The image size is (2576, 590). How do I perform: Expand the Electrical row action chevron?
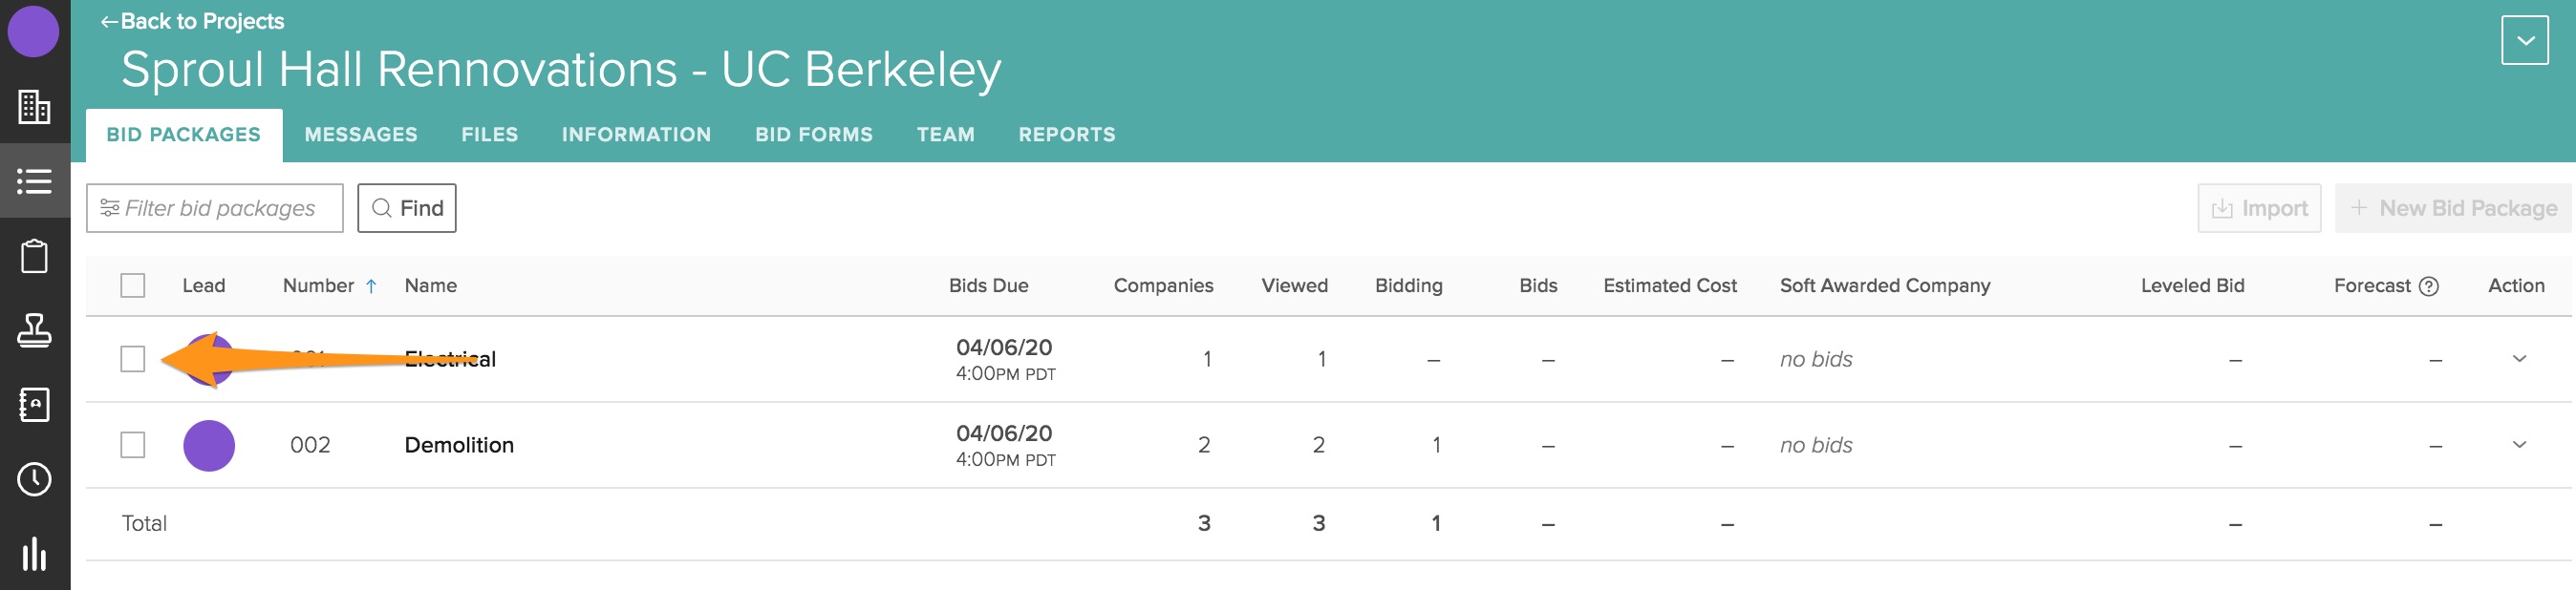click(2518, 359)
